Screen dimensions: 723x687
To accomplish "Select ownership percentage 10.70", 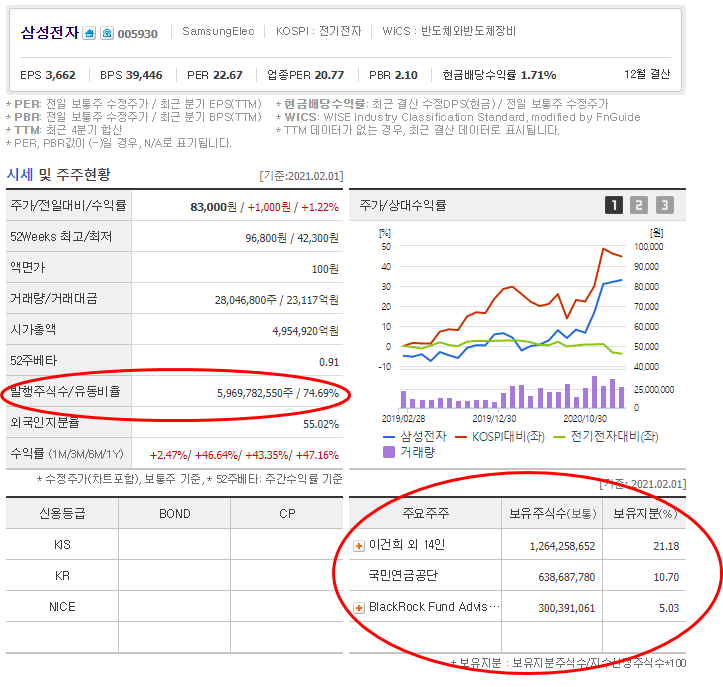I will pyautogui.click(x=666, y=577).
